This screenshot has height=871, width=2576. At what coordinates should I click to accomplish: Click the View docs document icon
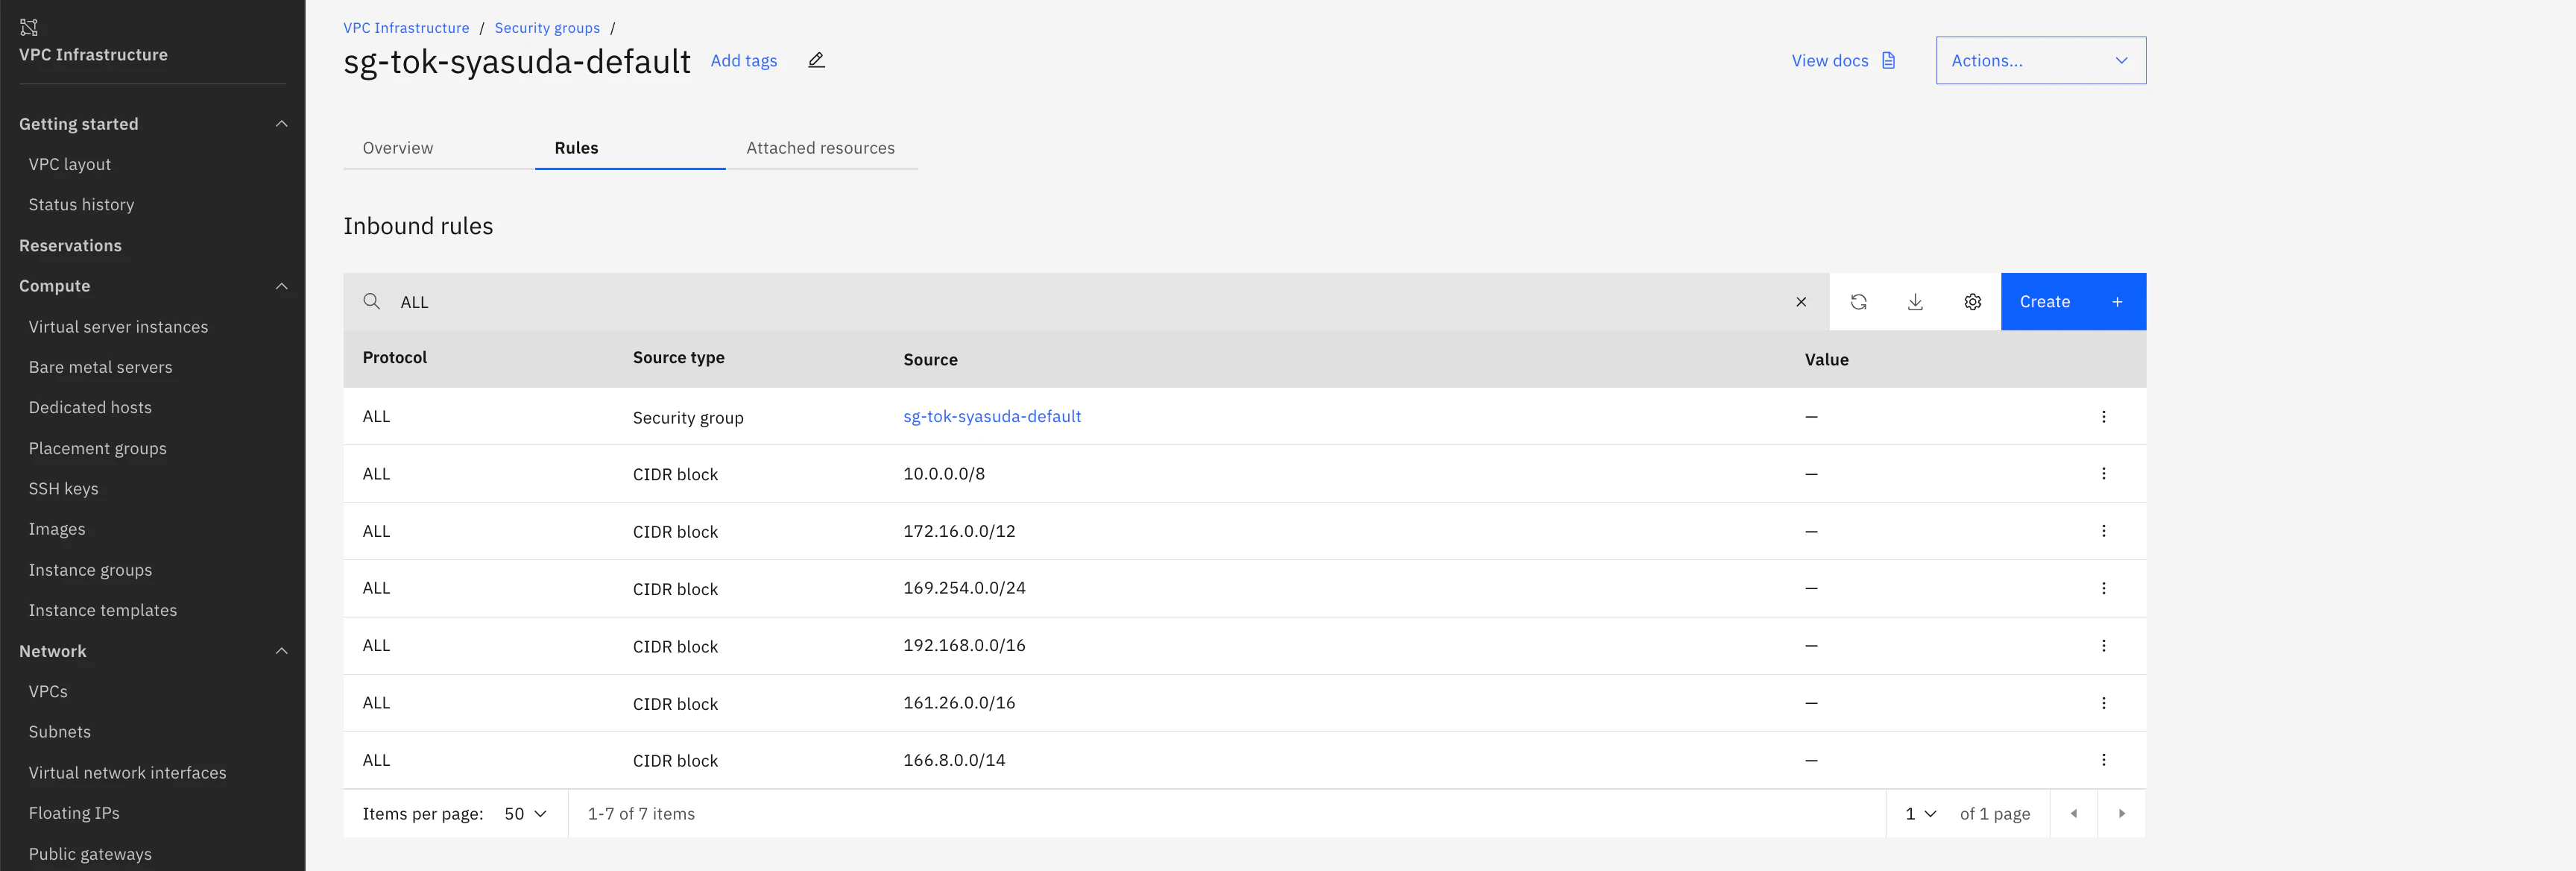pyautogui.click(x=1888, y=60)
